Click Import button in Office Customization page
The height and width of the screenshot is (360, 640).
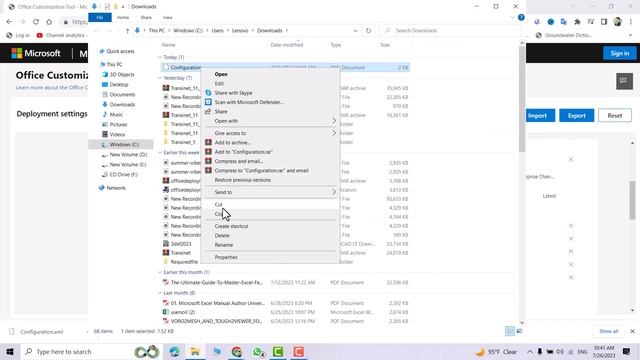(538, 116)
